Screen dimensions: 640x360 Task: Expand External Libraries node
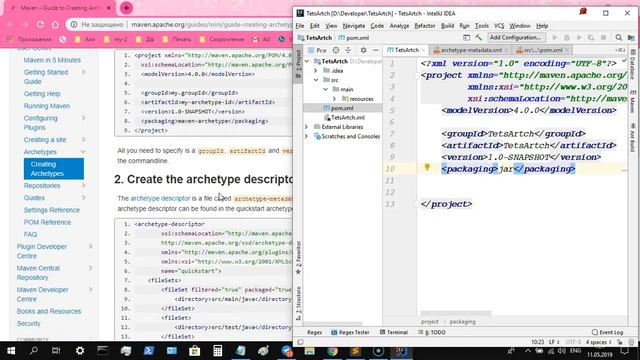pyautogui.click(x=307, y=127)
